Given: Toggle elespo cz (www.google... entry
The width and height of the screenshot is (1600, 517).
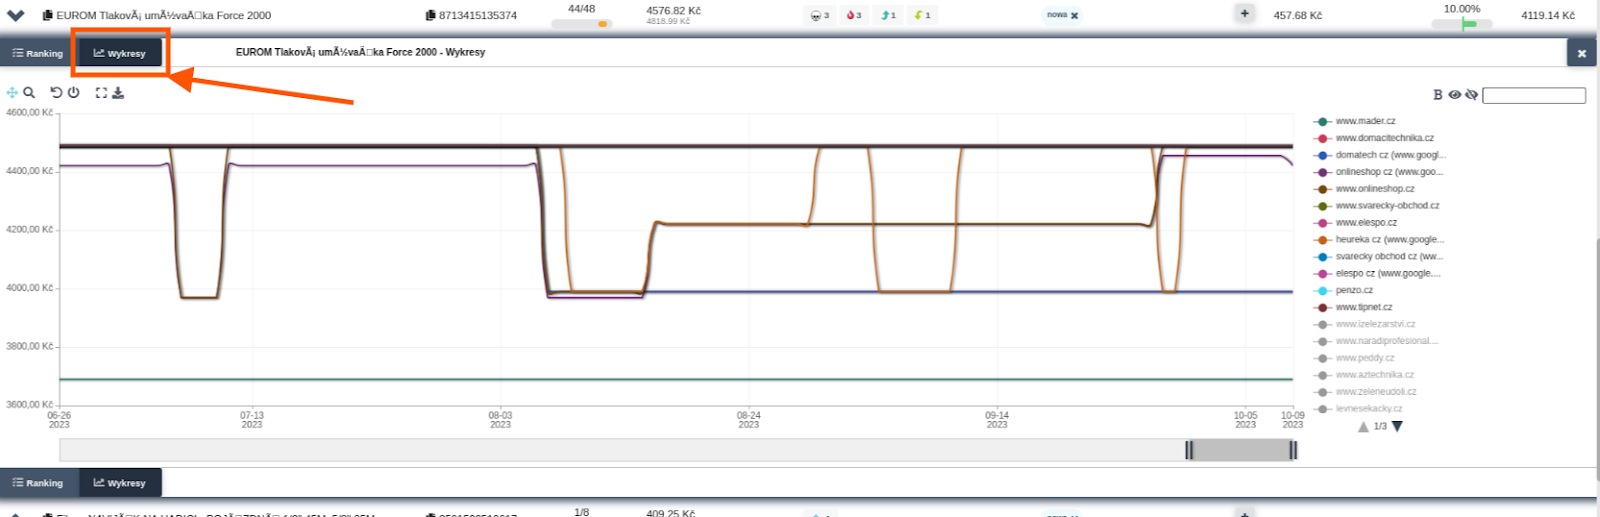Looking at the screenshot, I should click(1378, 274).
